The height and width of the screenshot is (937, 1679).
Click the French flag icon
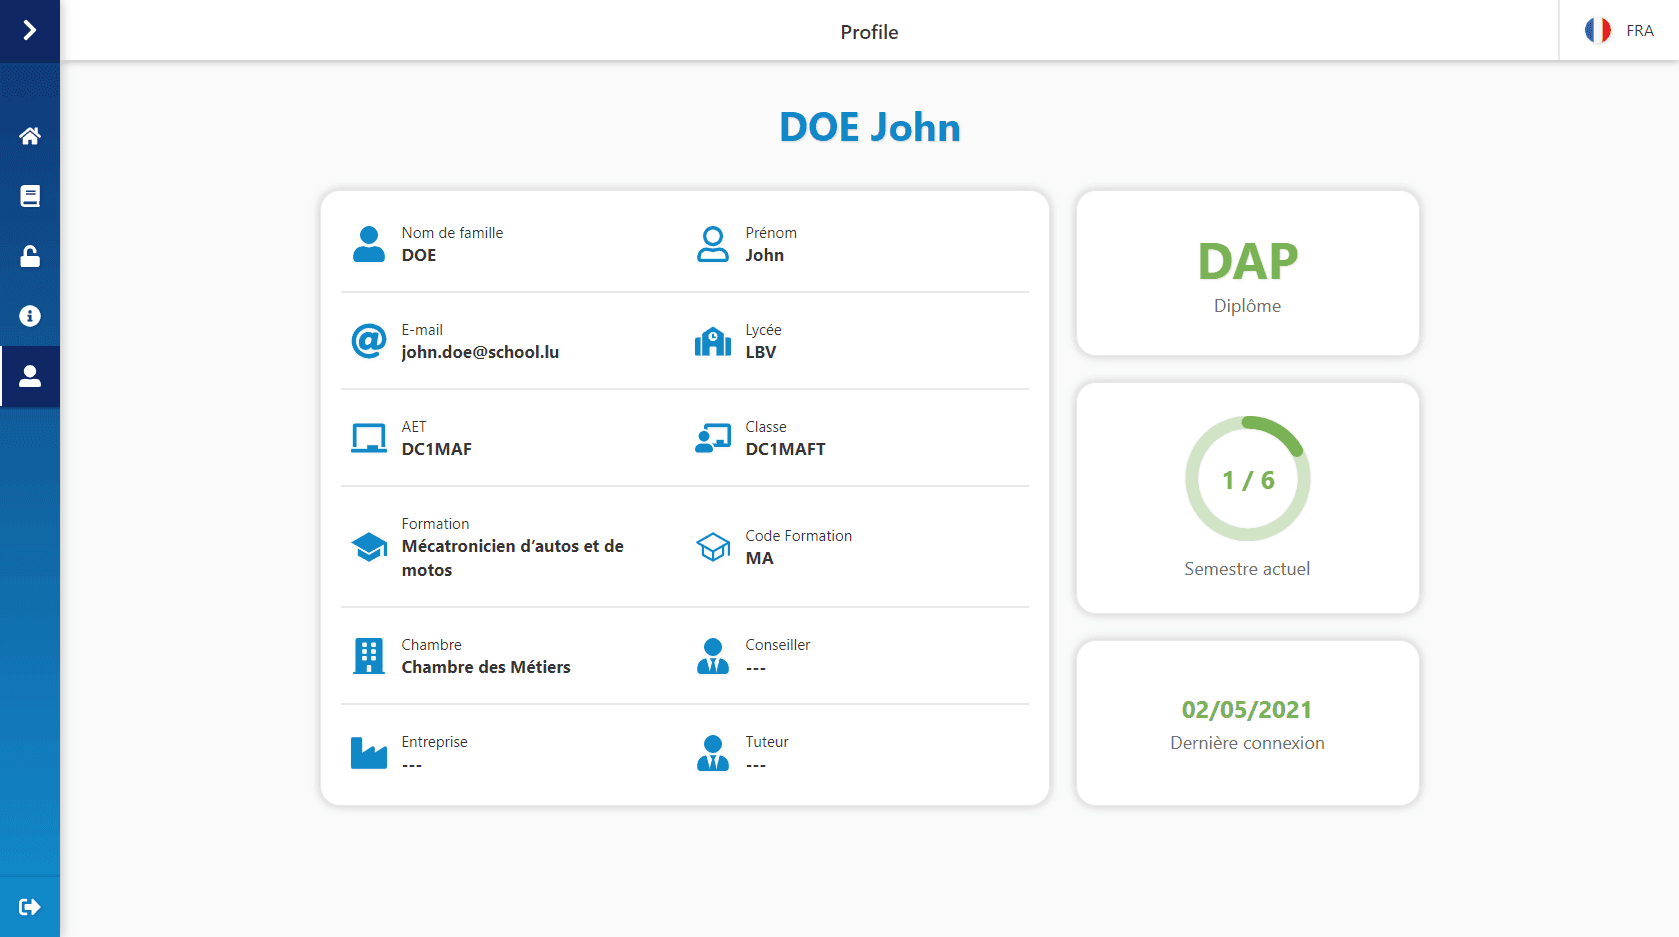pos(1597,31)
